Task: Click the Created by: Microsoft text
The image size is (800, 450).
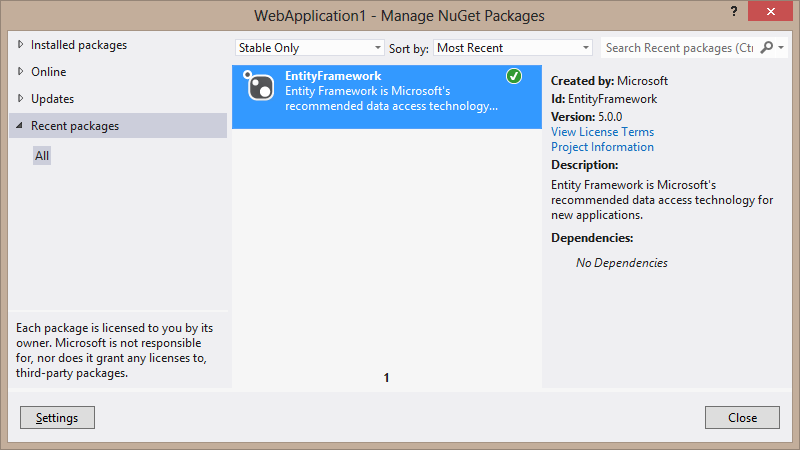Action: (x=609, y=81)
